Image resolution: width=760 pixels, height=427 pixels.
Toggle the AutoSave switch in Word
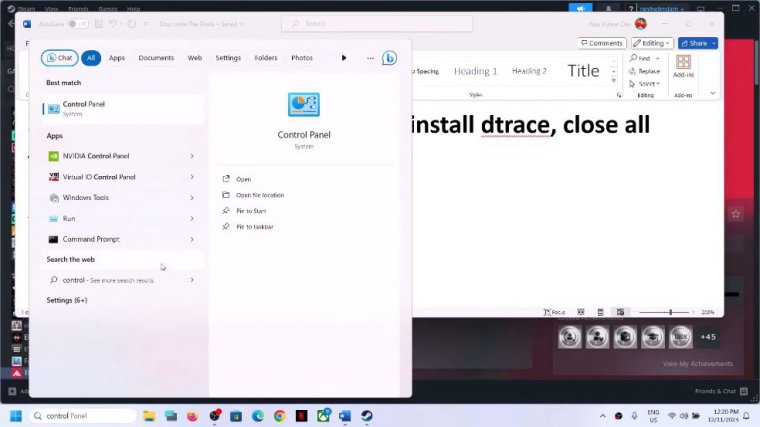pos(76,23)
